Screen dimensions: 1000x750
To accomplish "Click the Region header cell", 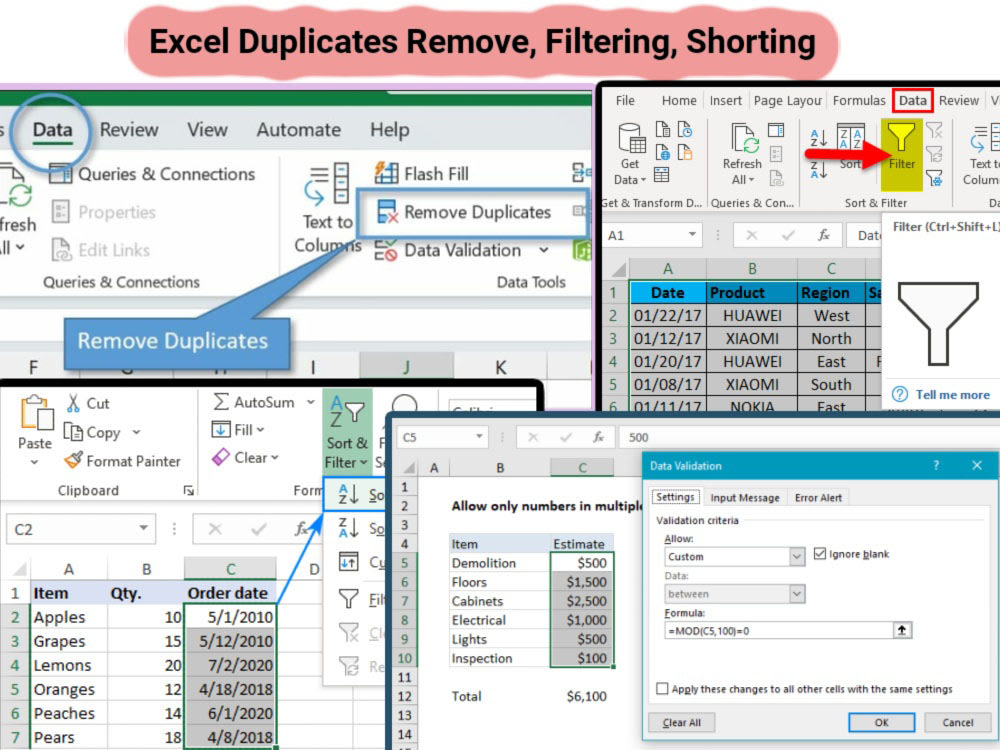I will coord(830,293).
